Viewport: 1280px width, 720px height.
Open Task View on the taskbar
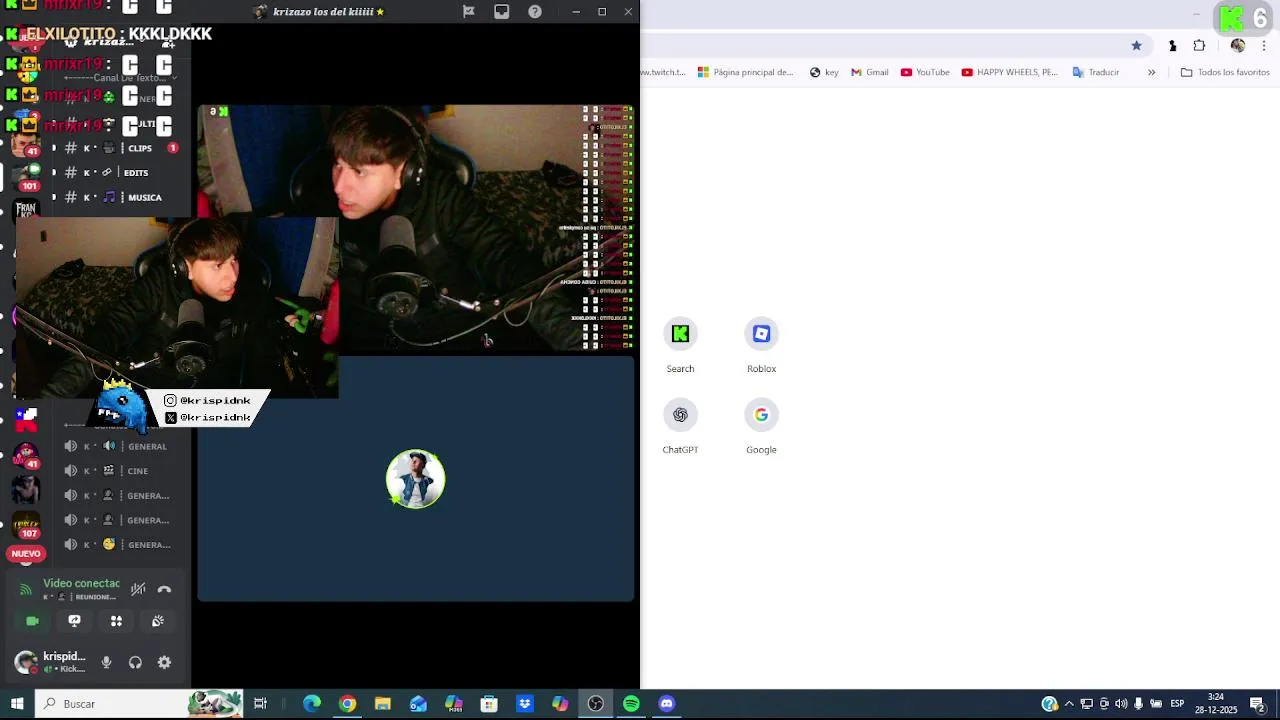click(260, 704)
